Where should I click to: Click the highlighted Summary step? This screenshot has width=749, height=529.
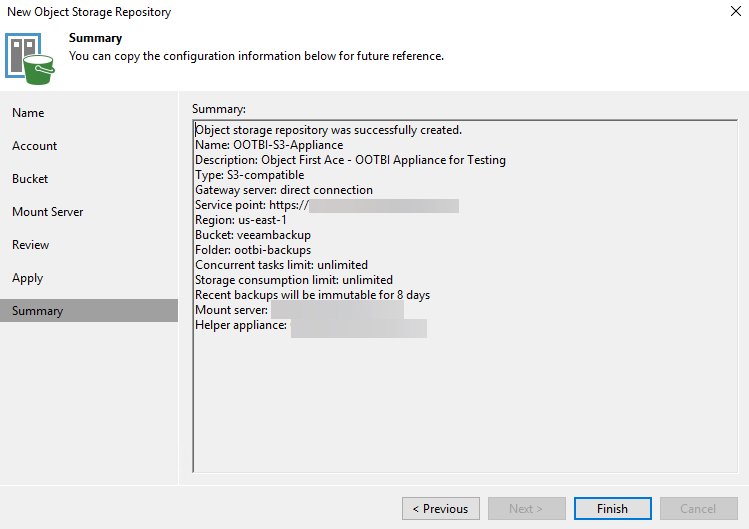(x=37, y=311)
